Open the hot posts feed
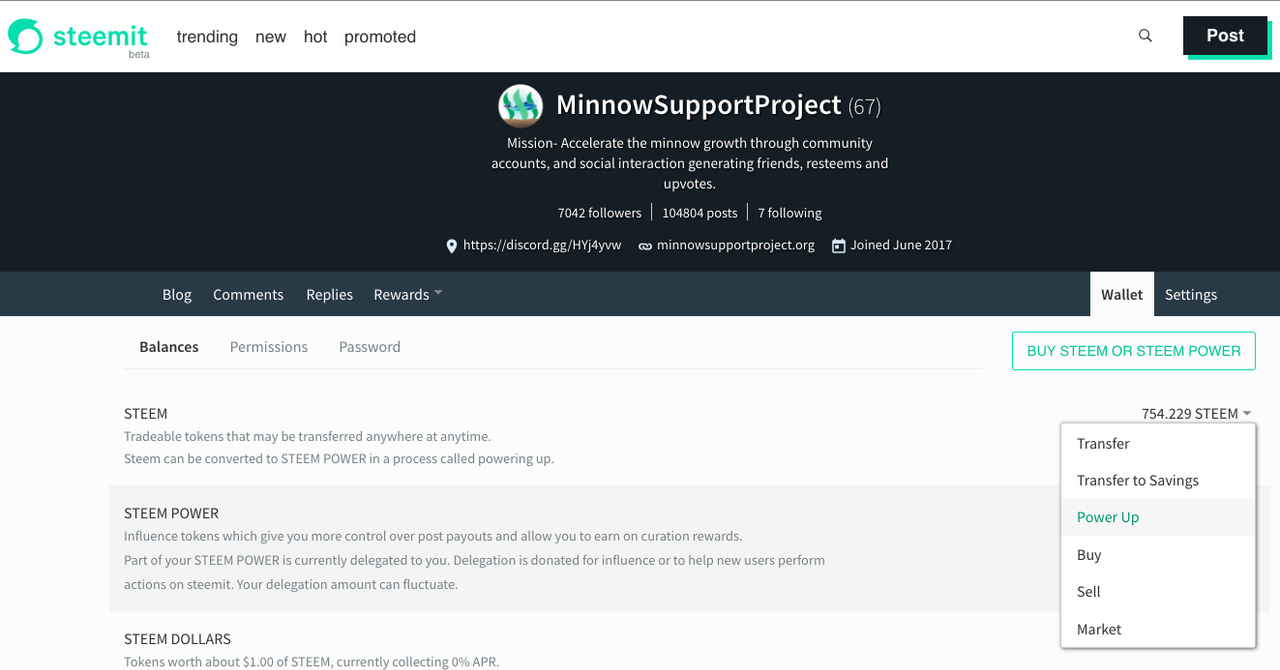 315,37
